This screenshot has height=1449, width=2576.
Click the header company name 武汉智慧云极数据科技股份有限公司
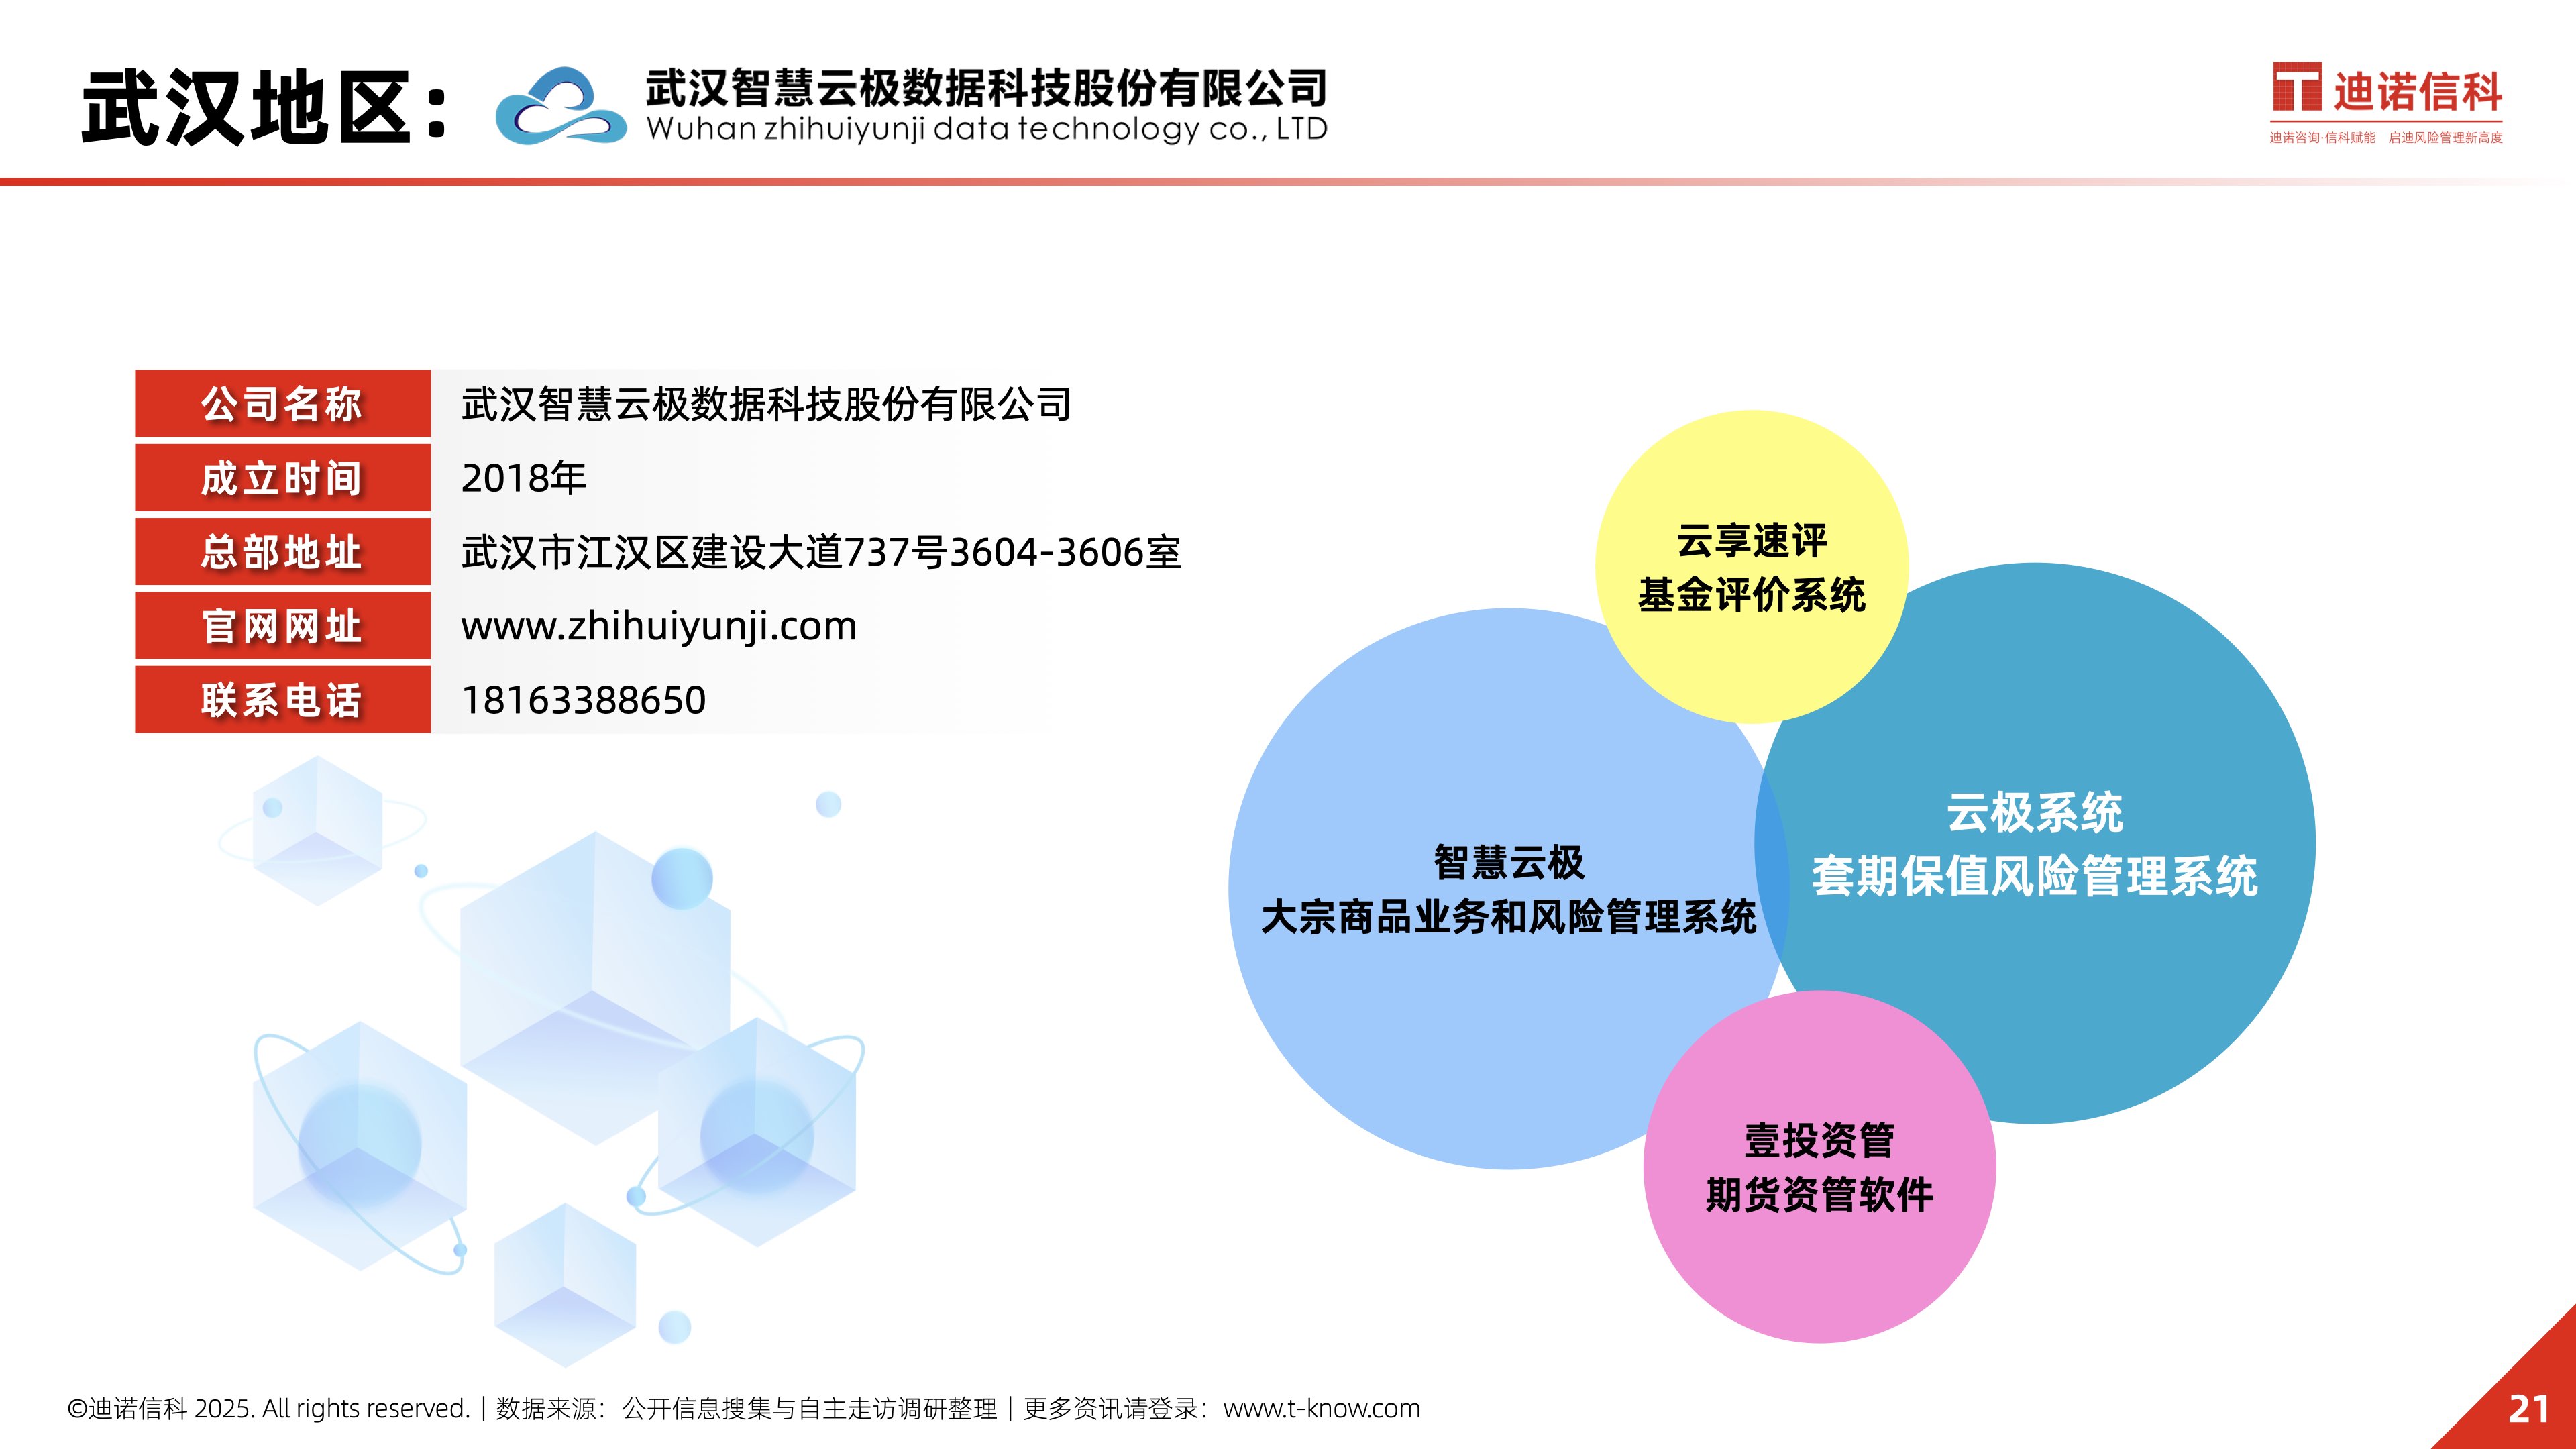click(x=986, y=88)
